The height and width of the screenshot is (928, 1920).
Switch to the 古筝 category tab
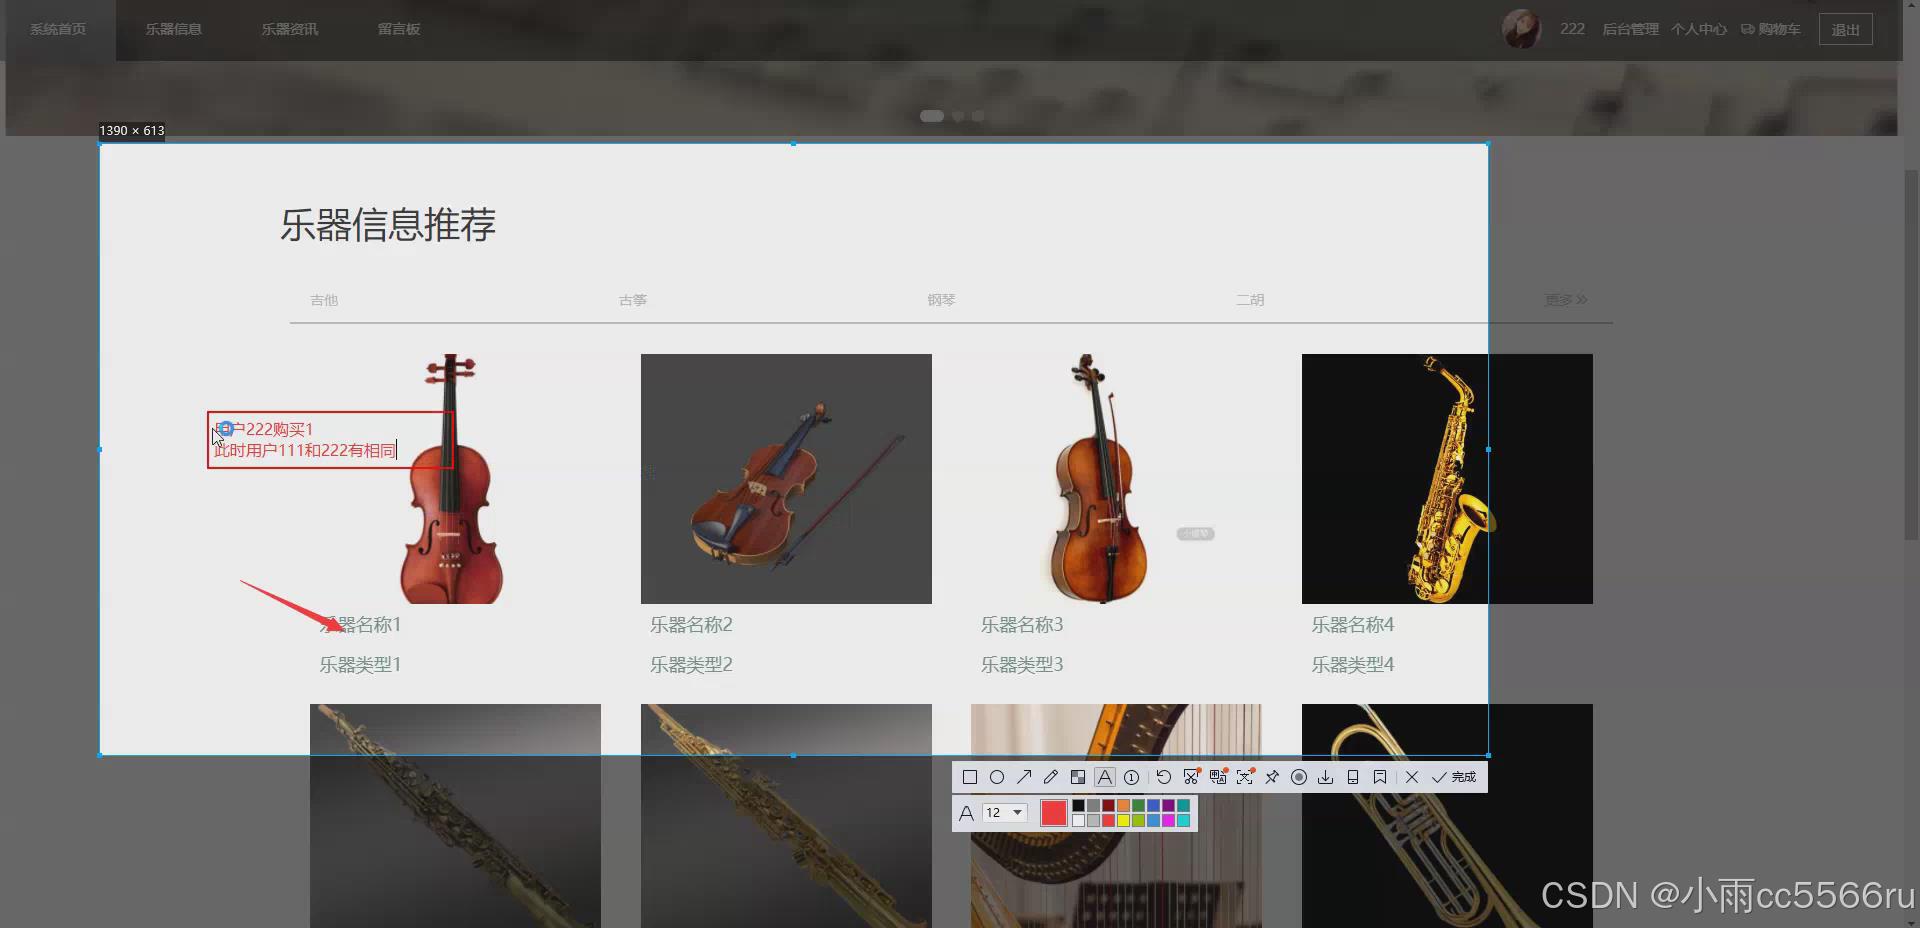pos(633,300)
